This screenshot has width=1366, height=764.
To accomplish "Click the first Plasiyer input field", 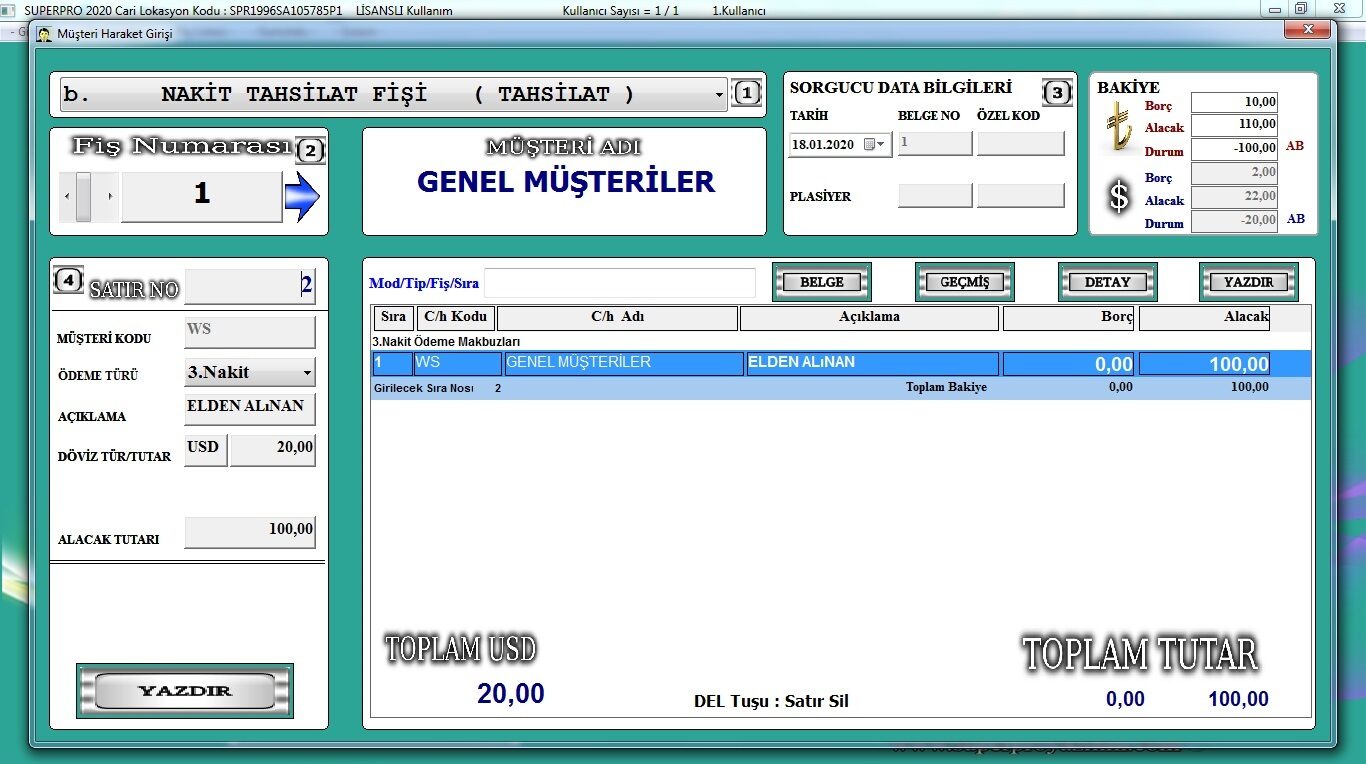I will click(935, 196).
